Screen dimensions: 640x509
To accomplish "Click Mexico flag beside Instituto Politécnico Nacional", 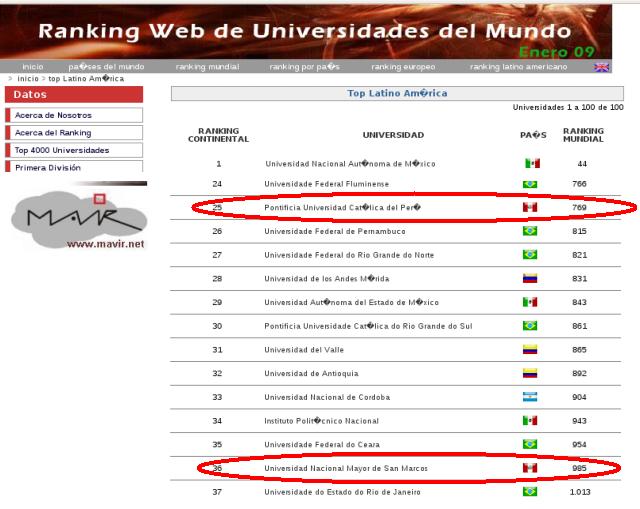I will (530, 420).
